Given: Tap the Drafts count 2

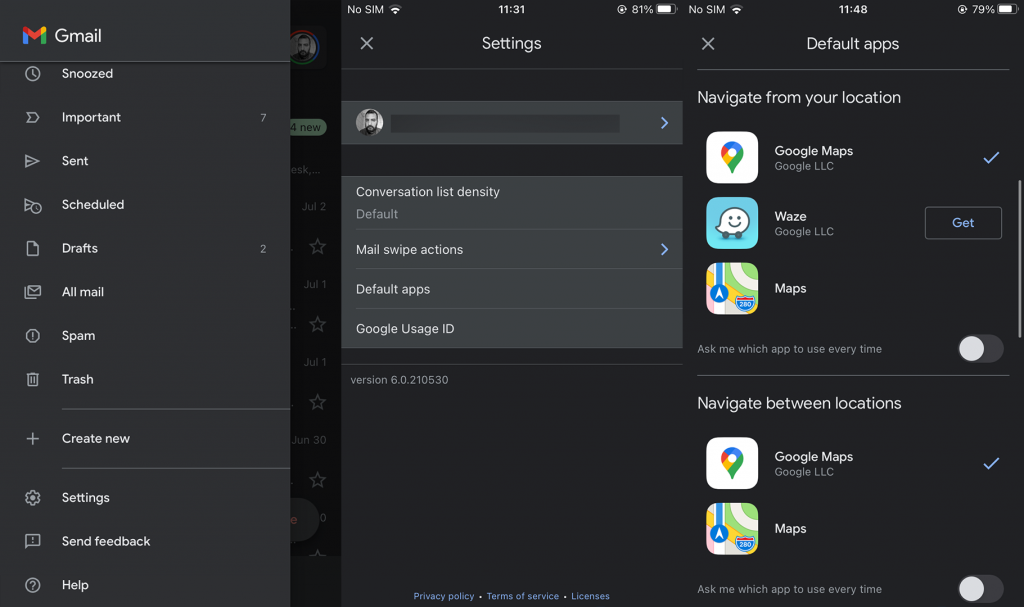Looking at the screenshot, I should (x=263, y=249).
